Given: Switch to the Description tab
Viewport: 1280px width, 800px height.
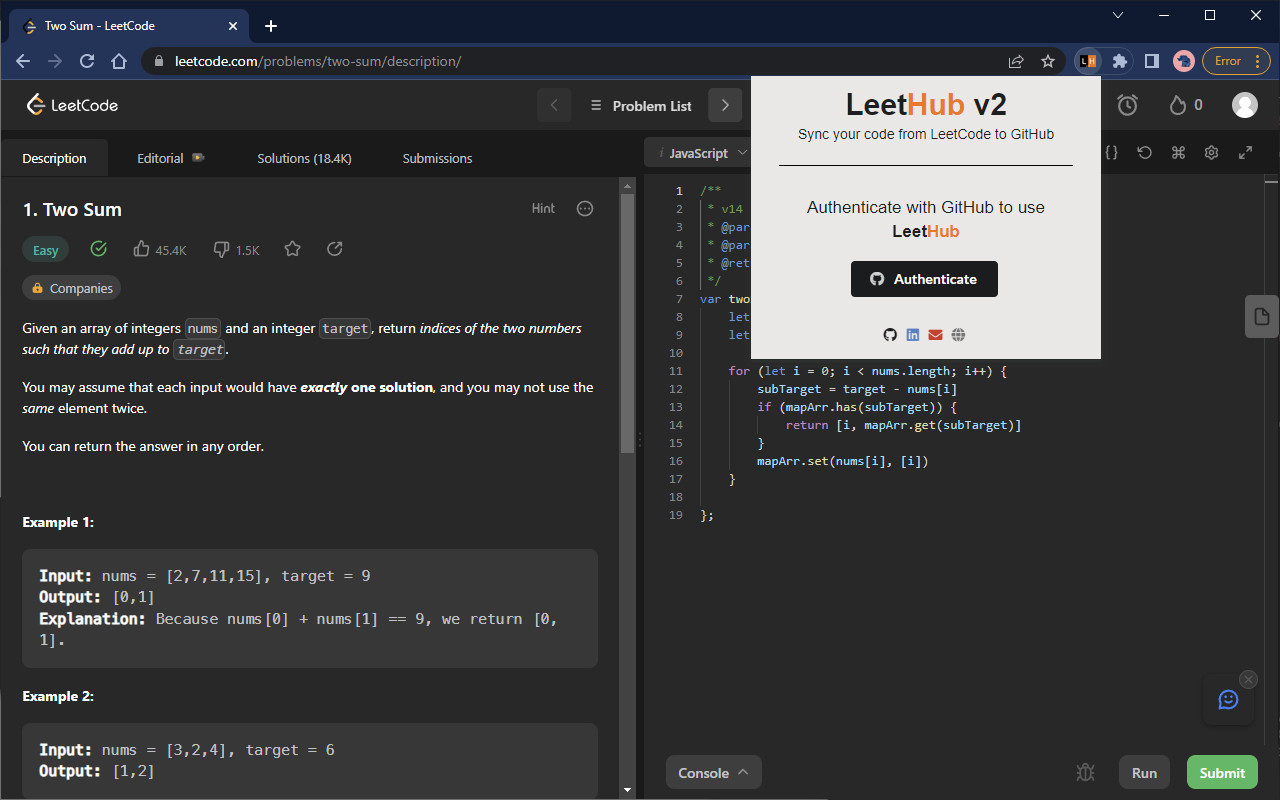Looking at the screenshot, I should click(x=54, y=158).
